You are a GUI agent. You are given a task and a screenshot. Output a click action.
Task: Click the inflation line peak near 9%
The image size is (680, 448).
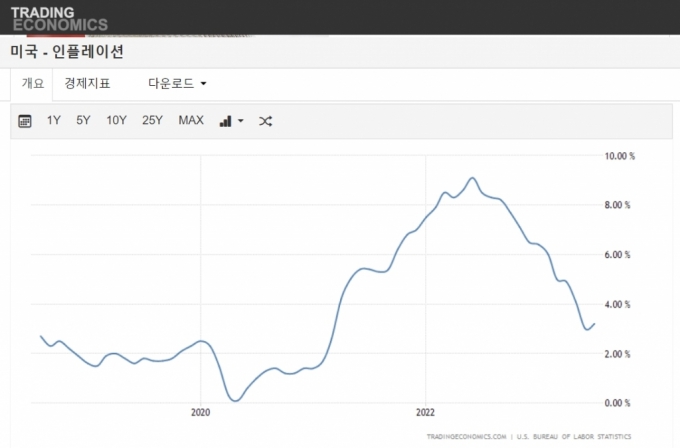472,179
